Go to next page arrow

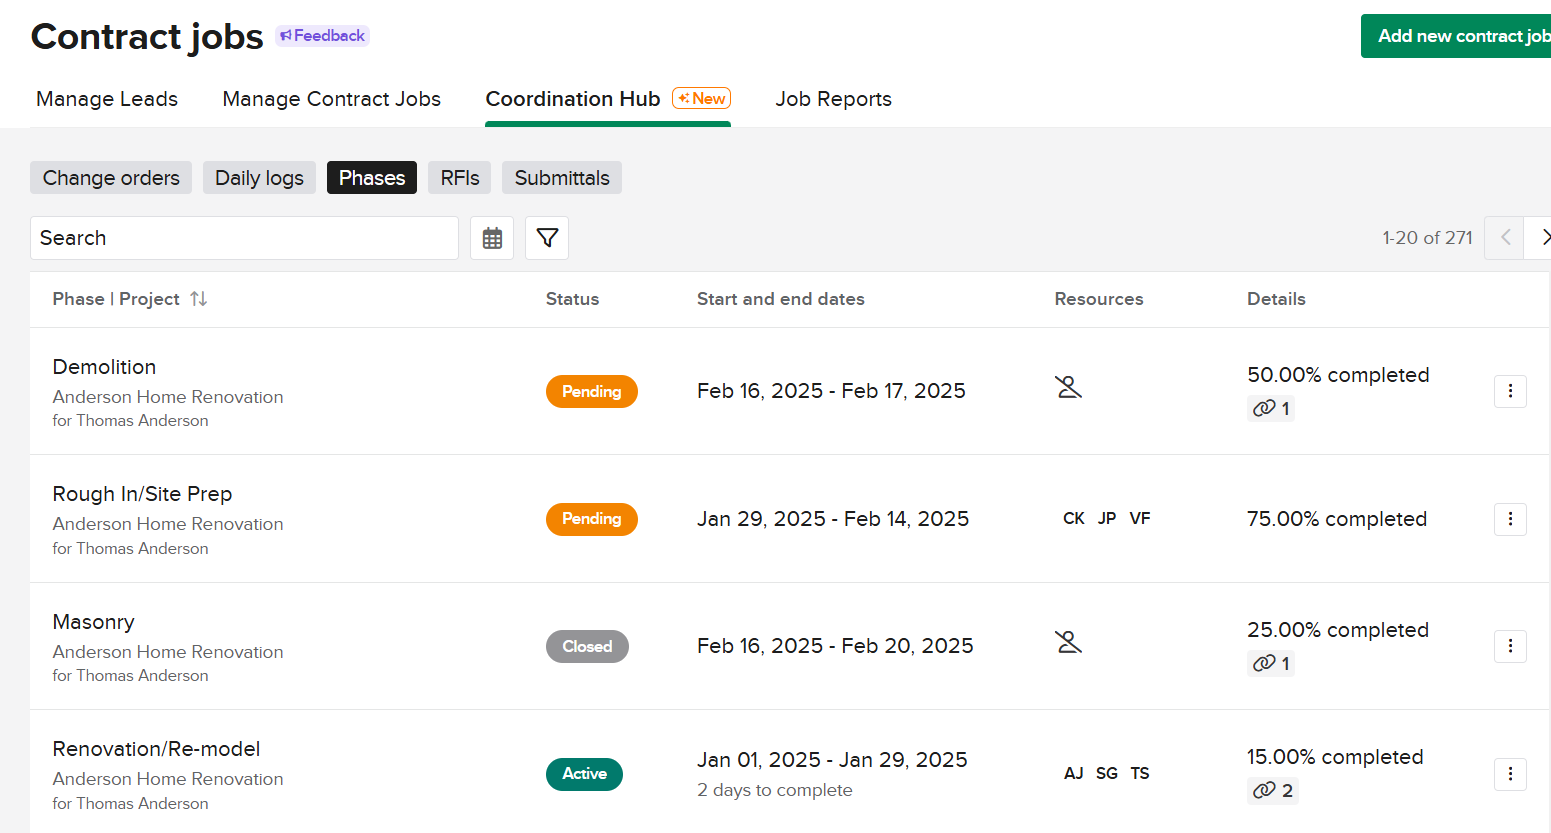(1540, 238)
